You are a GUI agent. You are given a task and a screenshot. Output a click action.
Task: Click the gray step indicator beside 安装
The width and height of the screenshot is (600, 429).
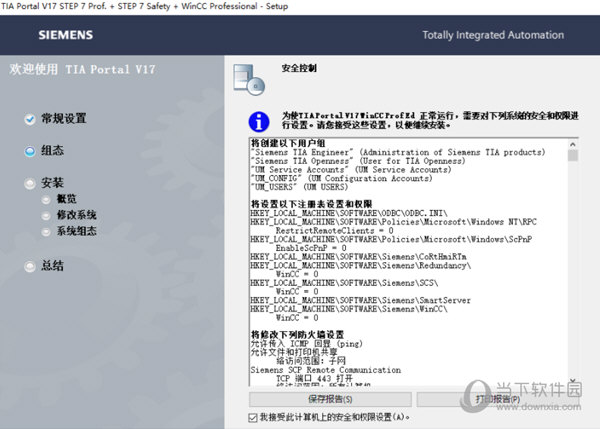(30, 184)
